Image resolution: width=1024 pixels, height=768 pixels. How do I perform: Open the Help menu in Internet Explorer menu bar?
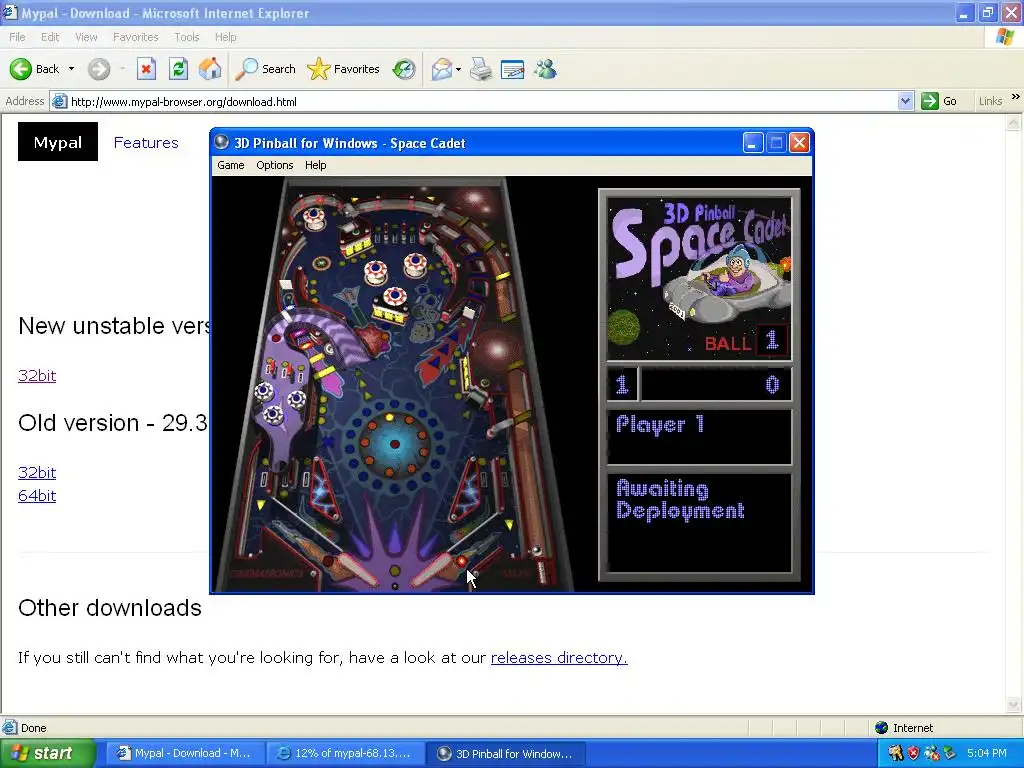225,37
